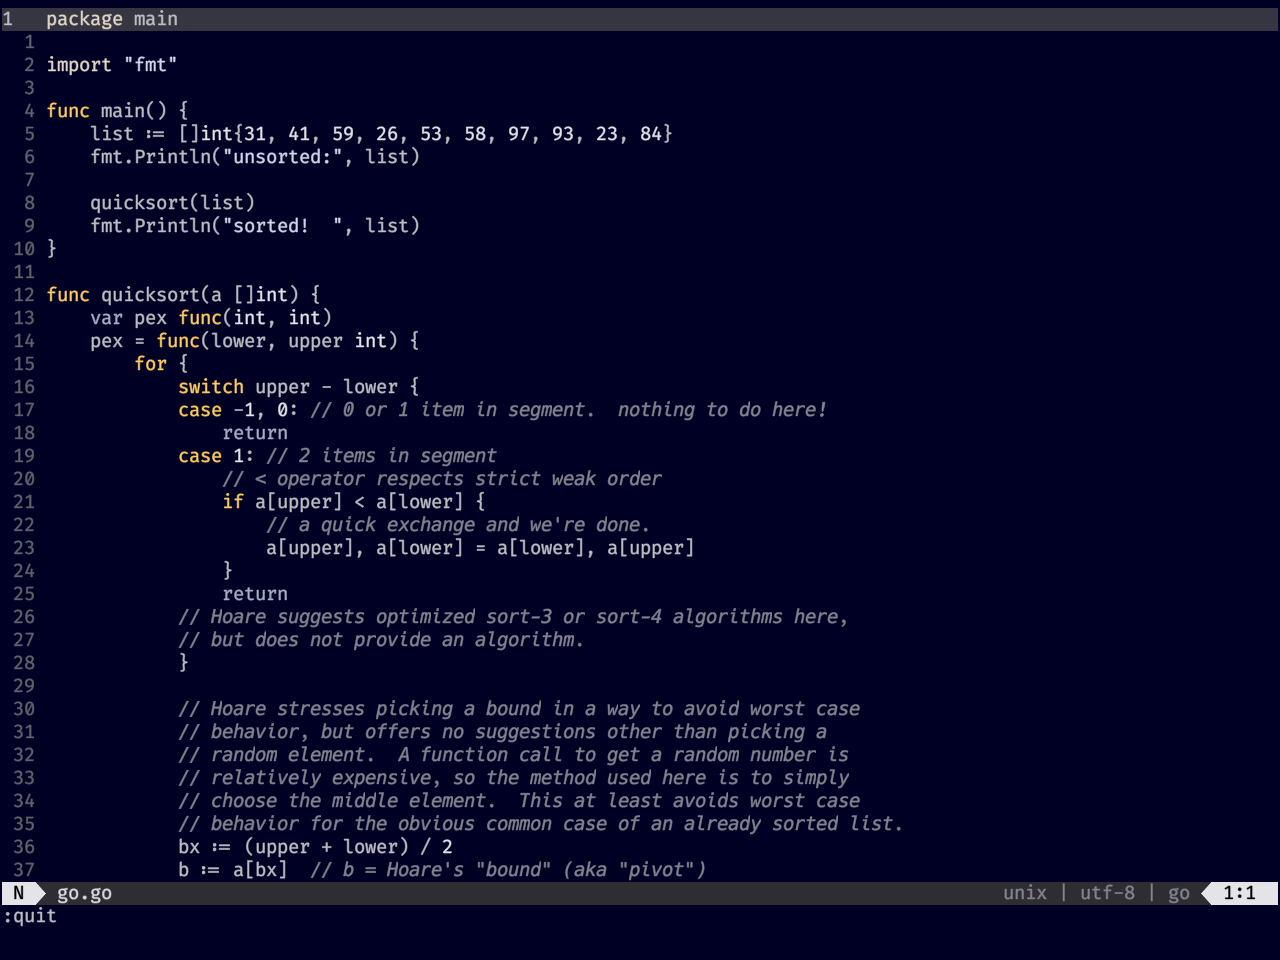The width and height of the screenshot is (1280, 960).
Task: Click the import "fmt" statement
Action: pyautogui.click(x=112, y=65)
